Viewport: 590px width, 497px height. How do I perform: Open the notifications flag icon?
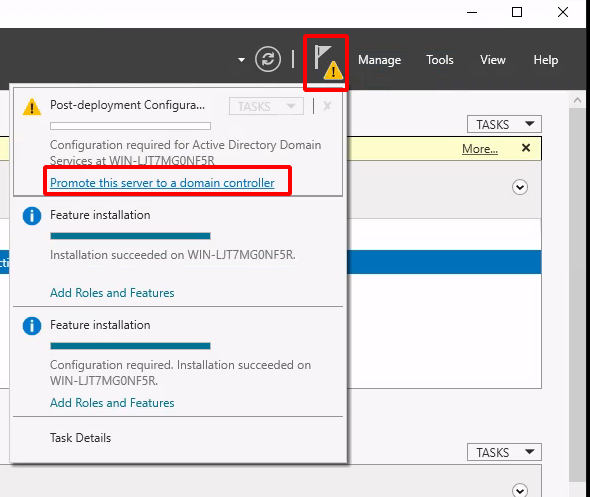(327, 62)
